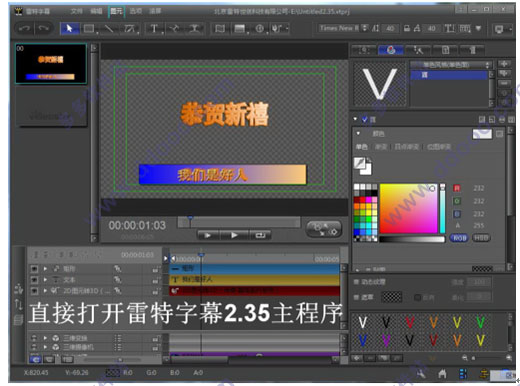
Task: Click the text spacing TT icon
Action: point(449,28)
